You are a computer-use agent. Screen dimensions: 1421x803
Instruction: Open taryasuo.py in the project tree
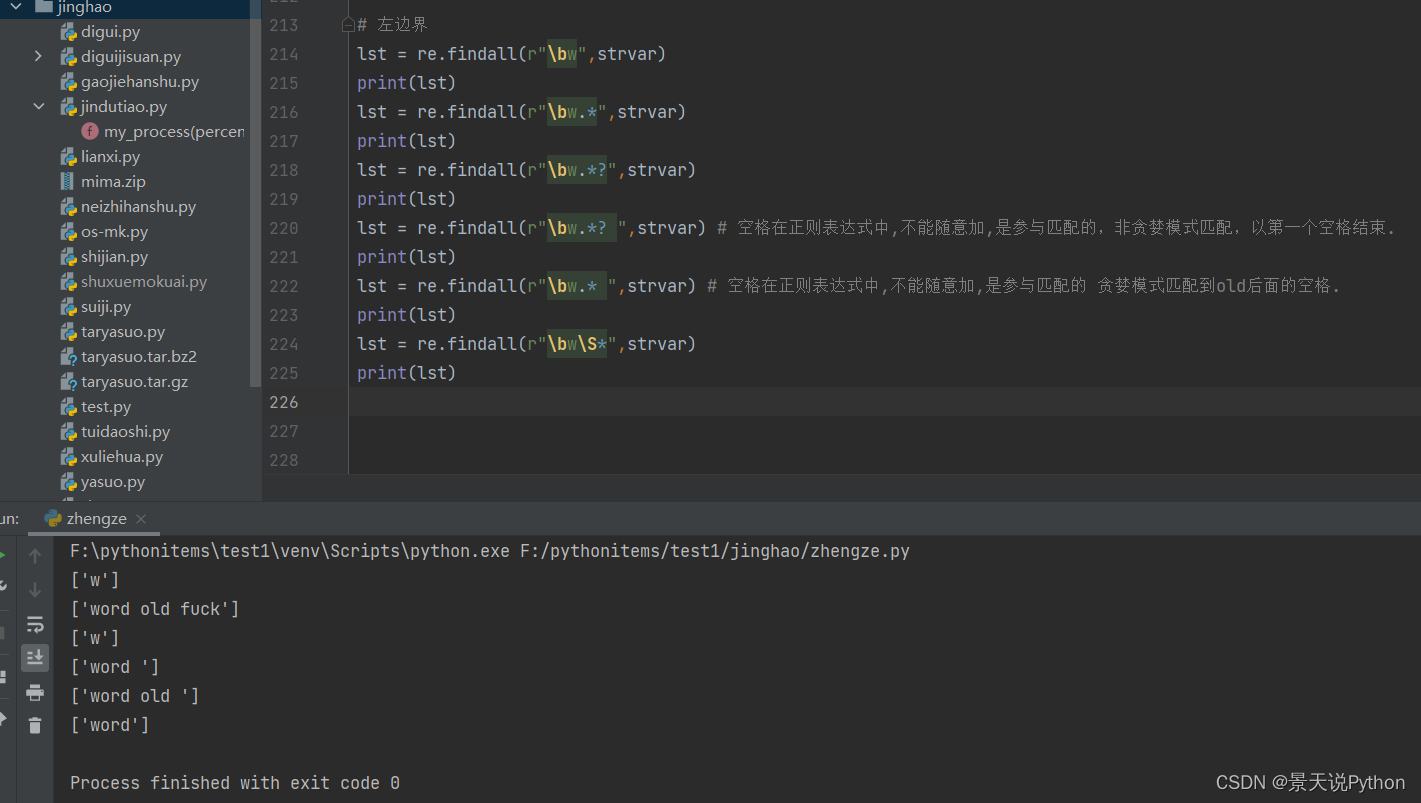123,332
